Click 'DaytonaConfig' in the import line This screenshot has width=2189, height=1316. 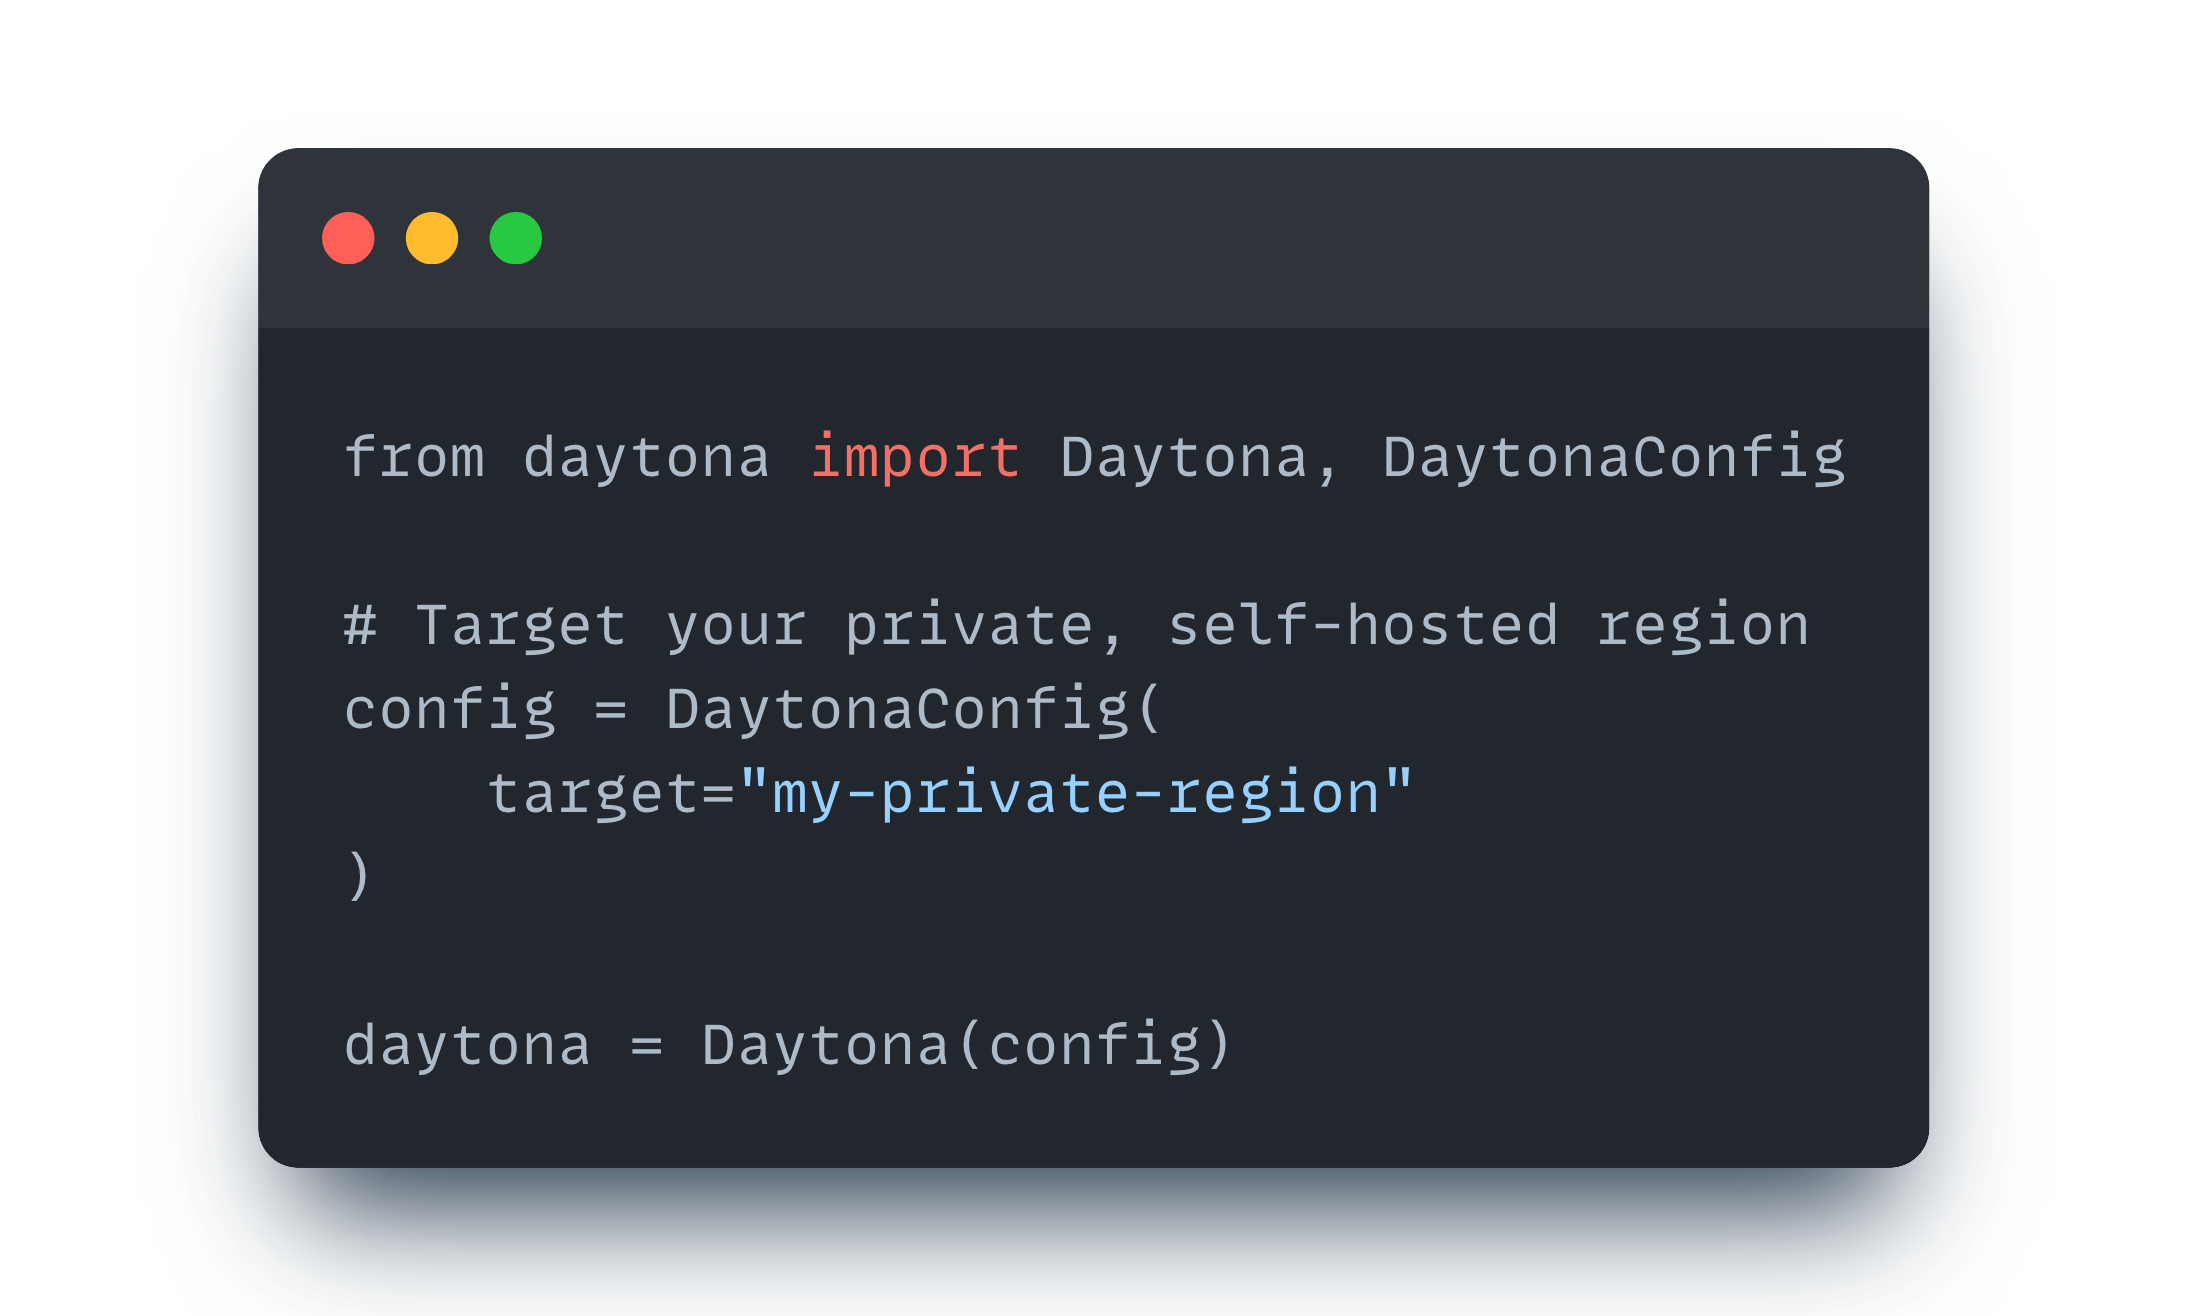click(1613, 458)
